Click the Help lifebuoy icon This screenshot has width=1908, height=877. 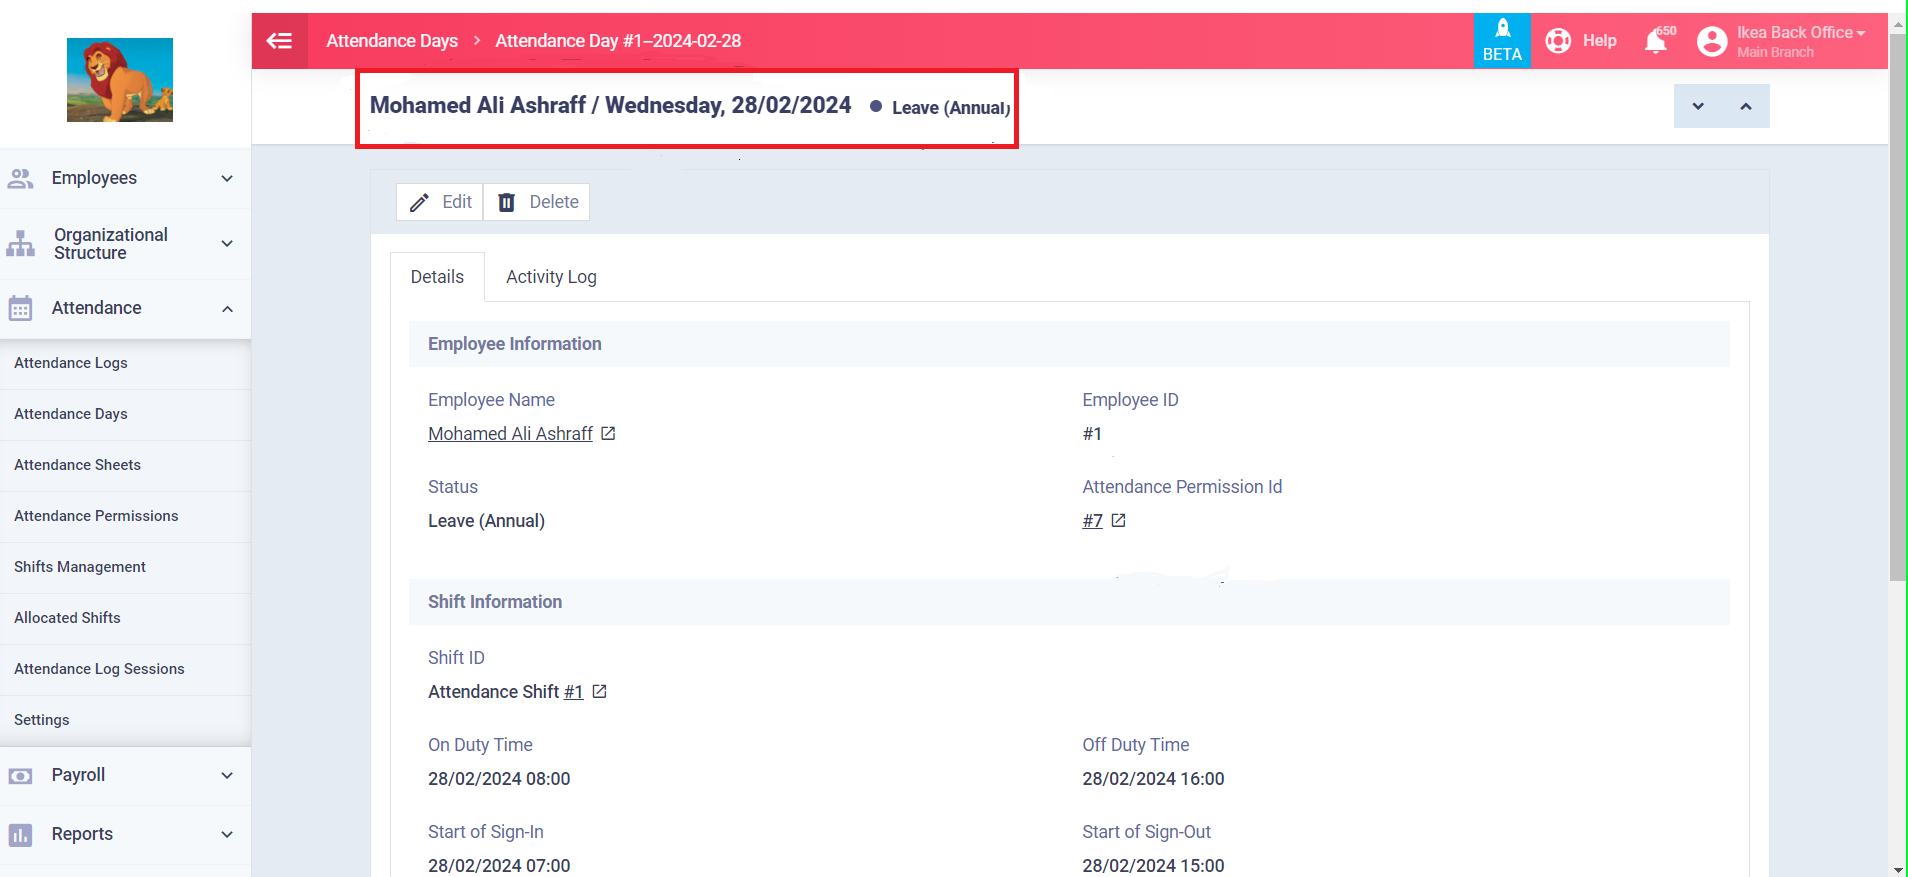(x=1558, y=41)
